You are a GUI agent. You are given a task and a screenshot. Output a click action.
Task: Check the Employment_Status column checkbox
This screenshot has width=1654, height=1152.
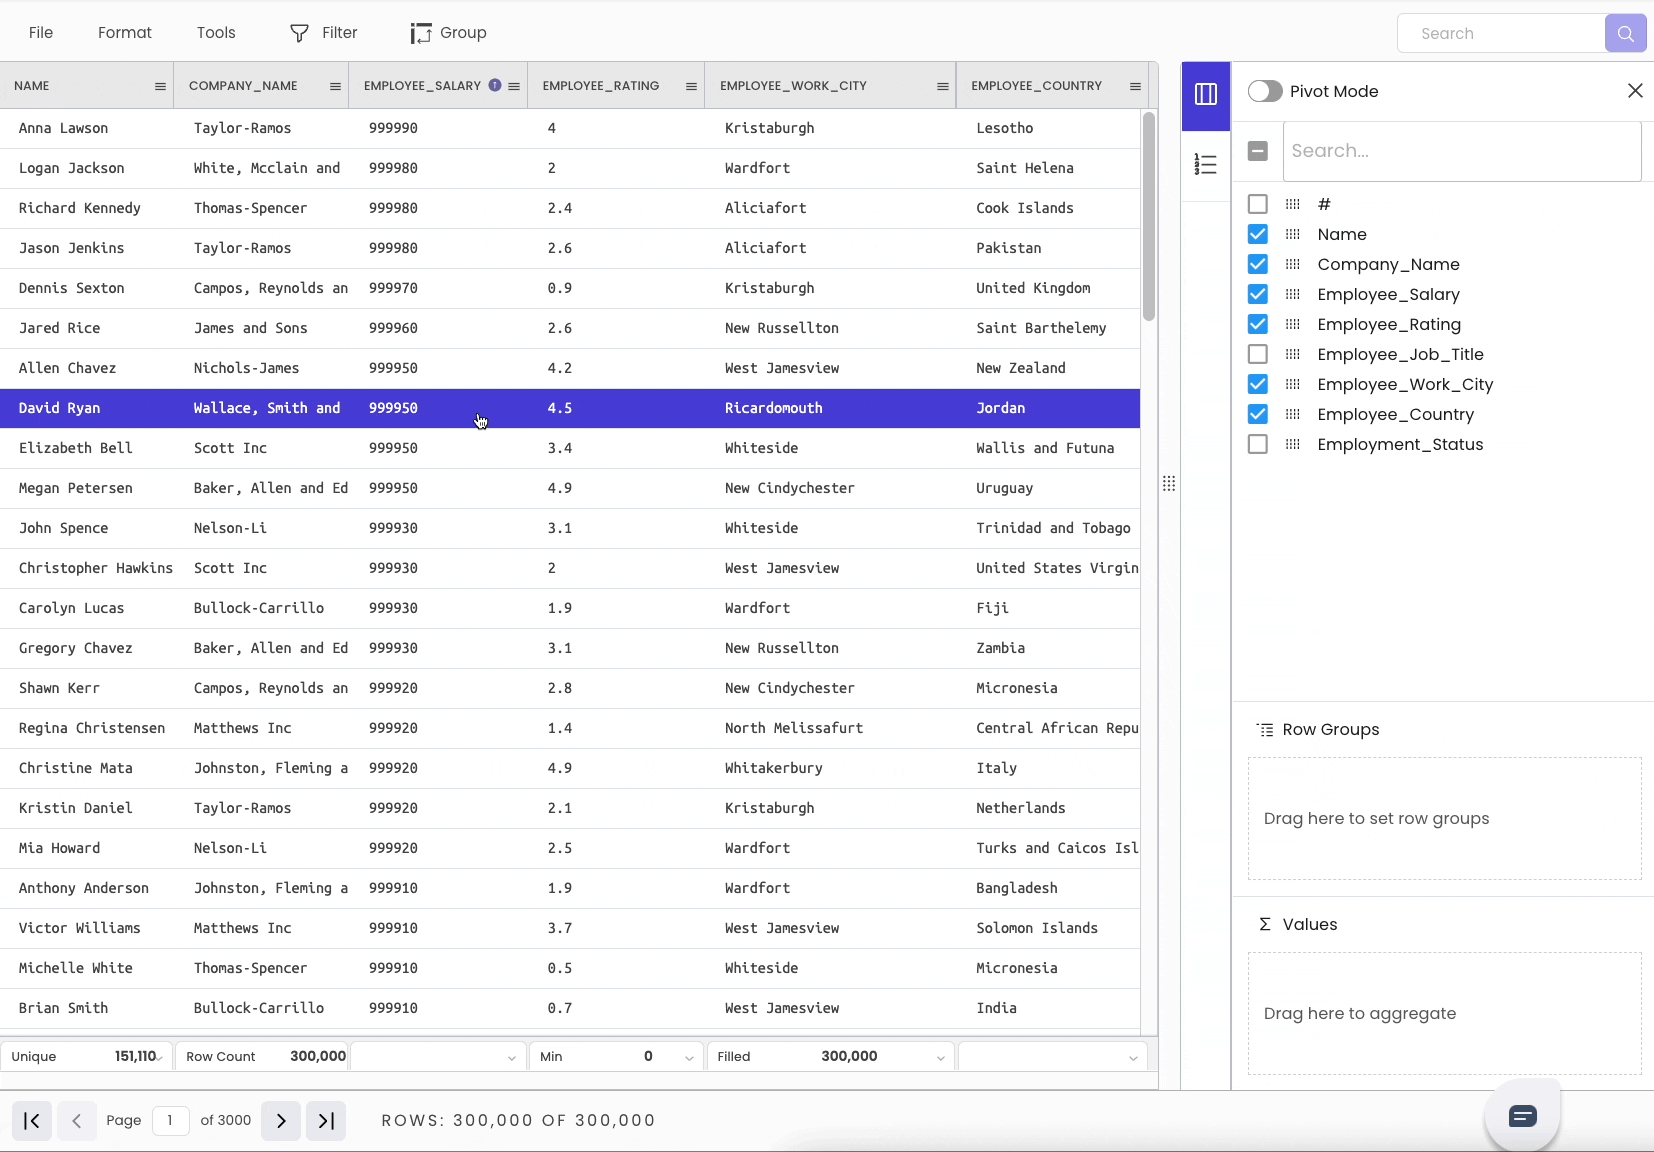(1258, 444)
